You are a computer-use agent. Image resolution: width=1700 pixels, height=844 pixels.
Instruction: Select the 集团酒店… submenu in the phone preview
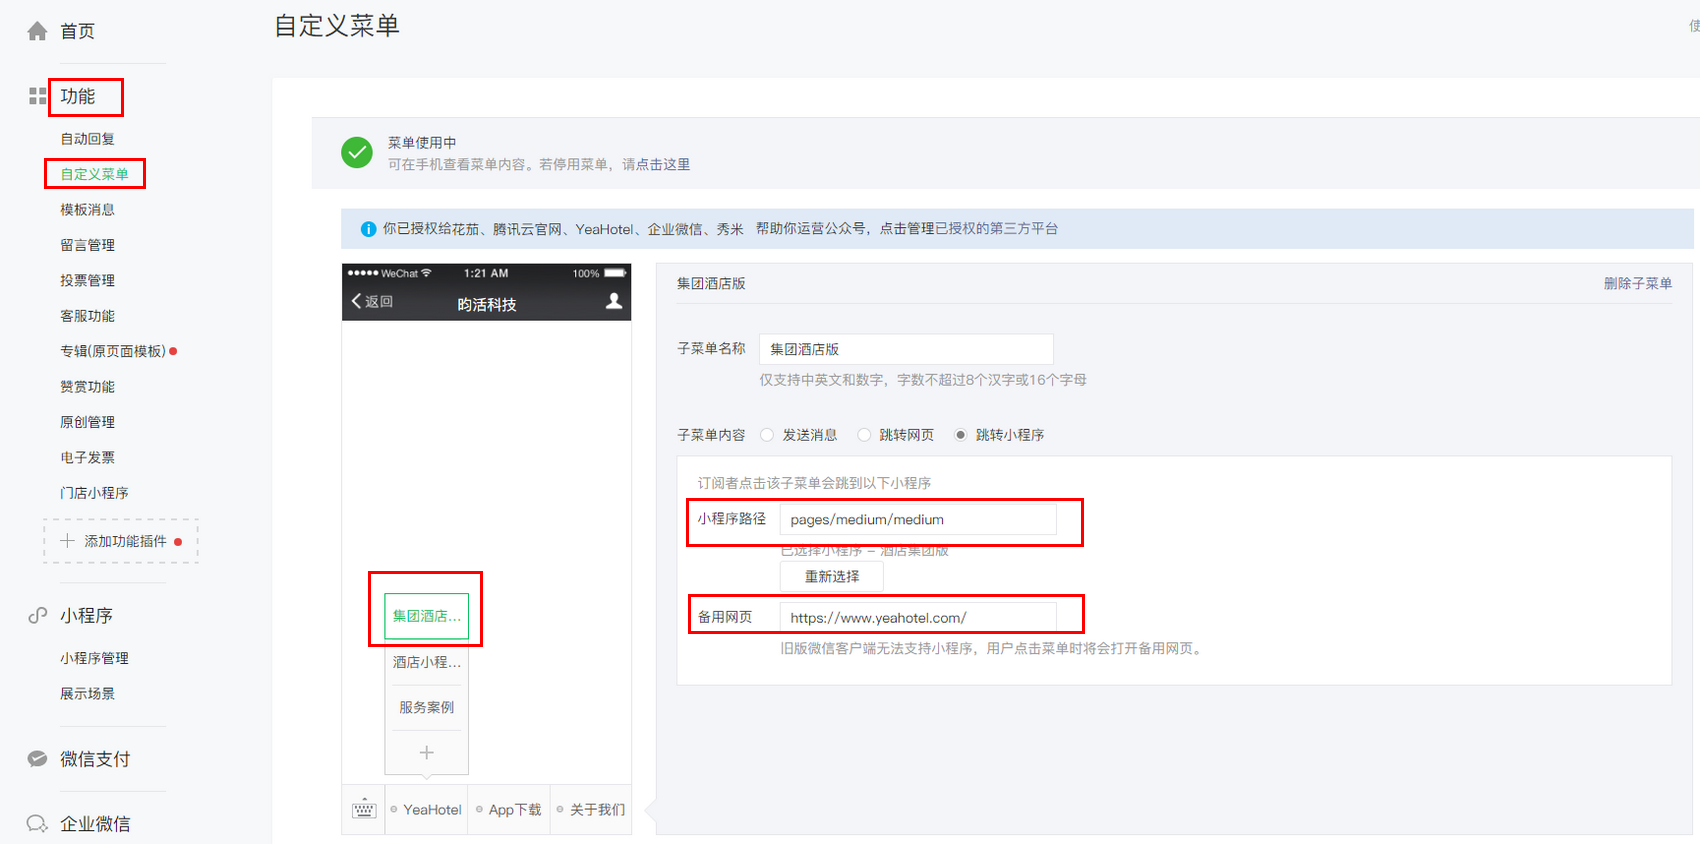coord(426,616)
